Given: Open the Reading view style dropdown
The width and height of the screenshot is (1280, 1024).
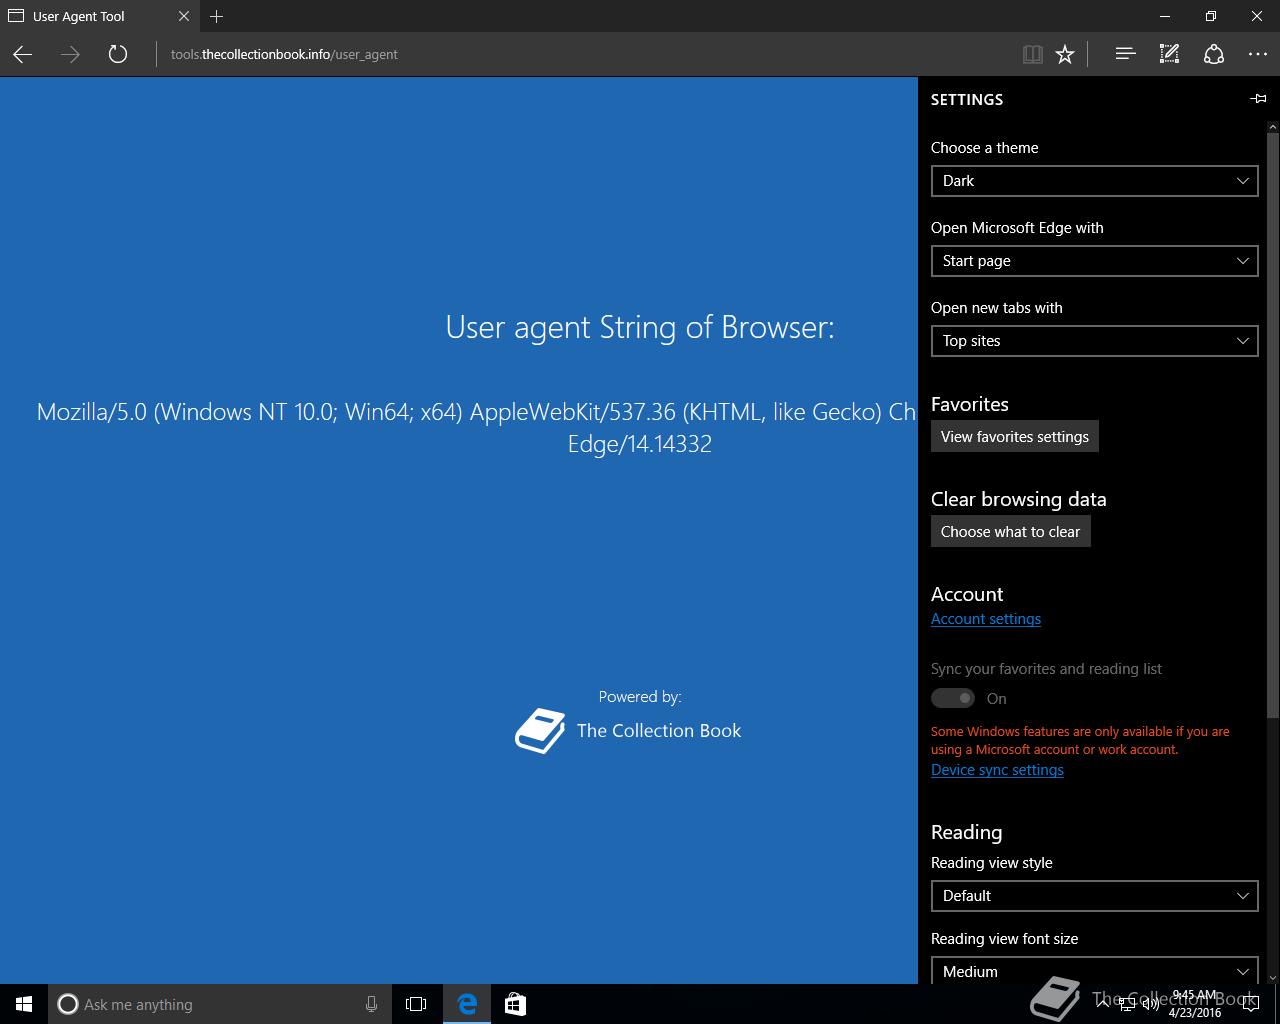Looking at the screenshot, I should point(1094,896).
